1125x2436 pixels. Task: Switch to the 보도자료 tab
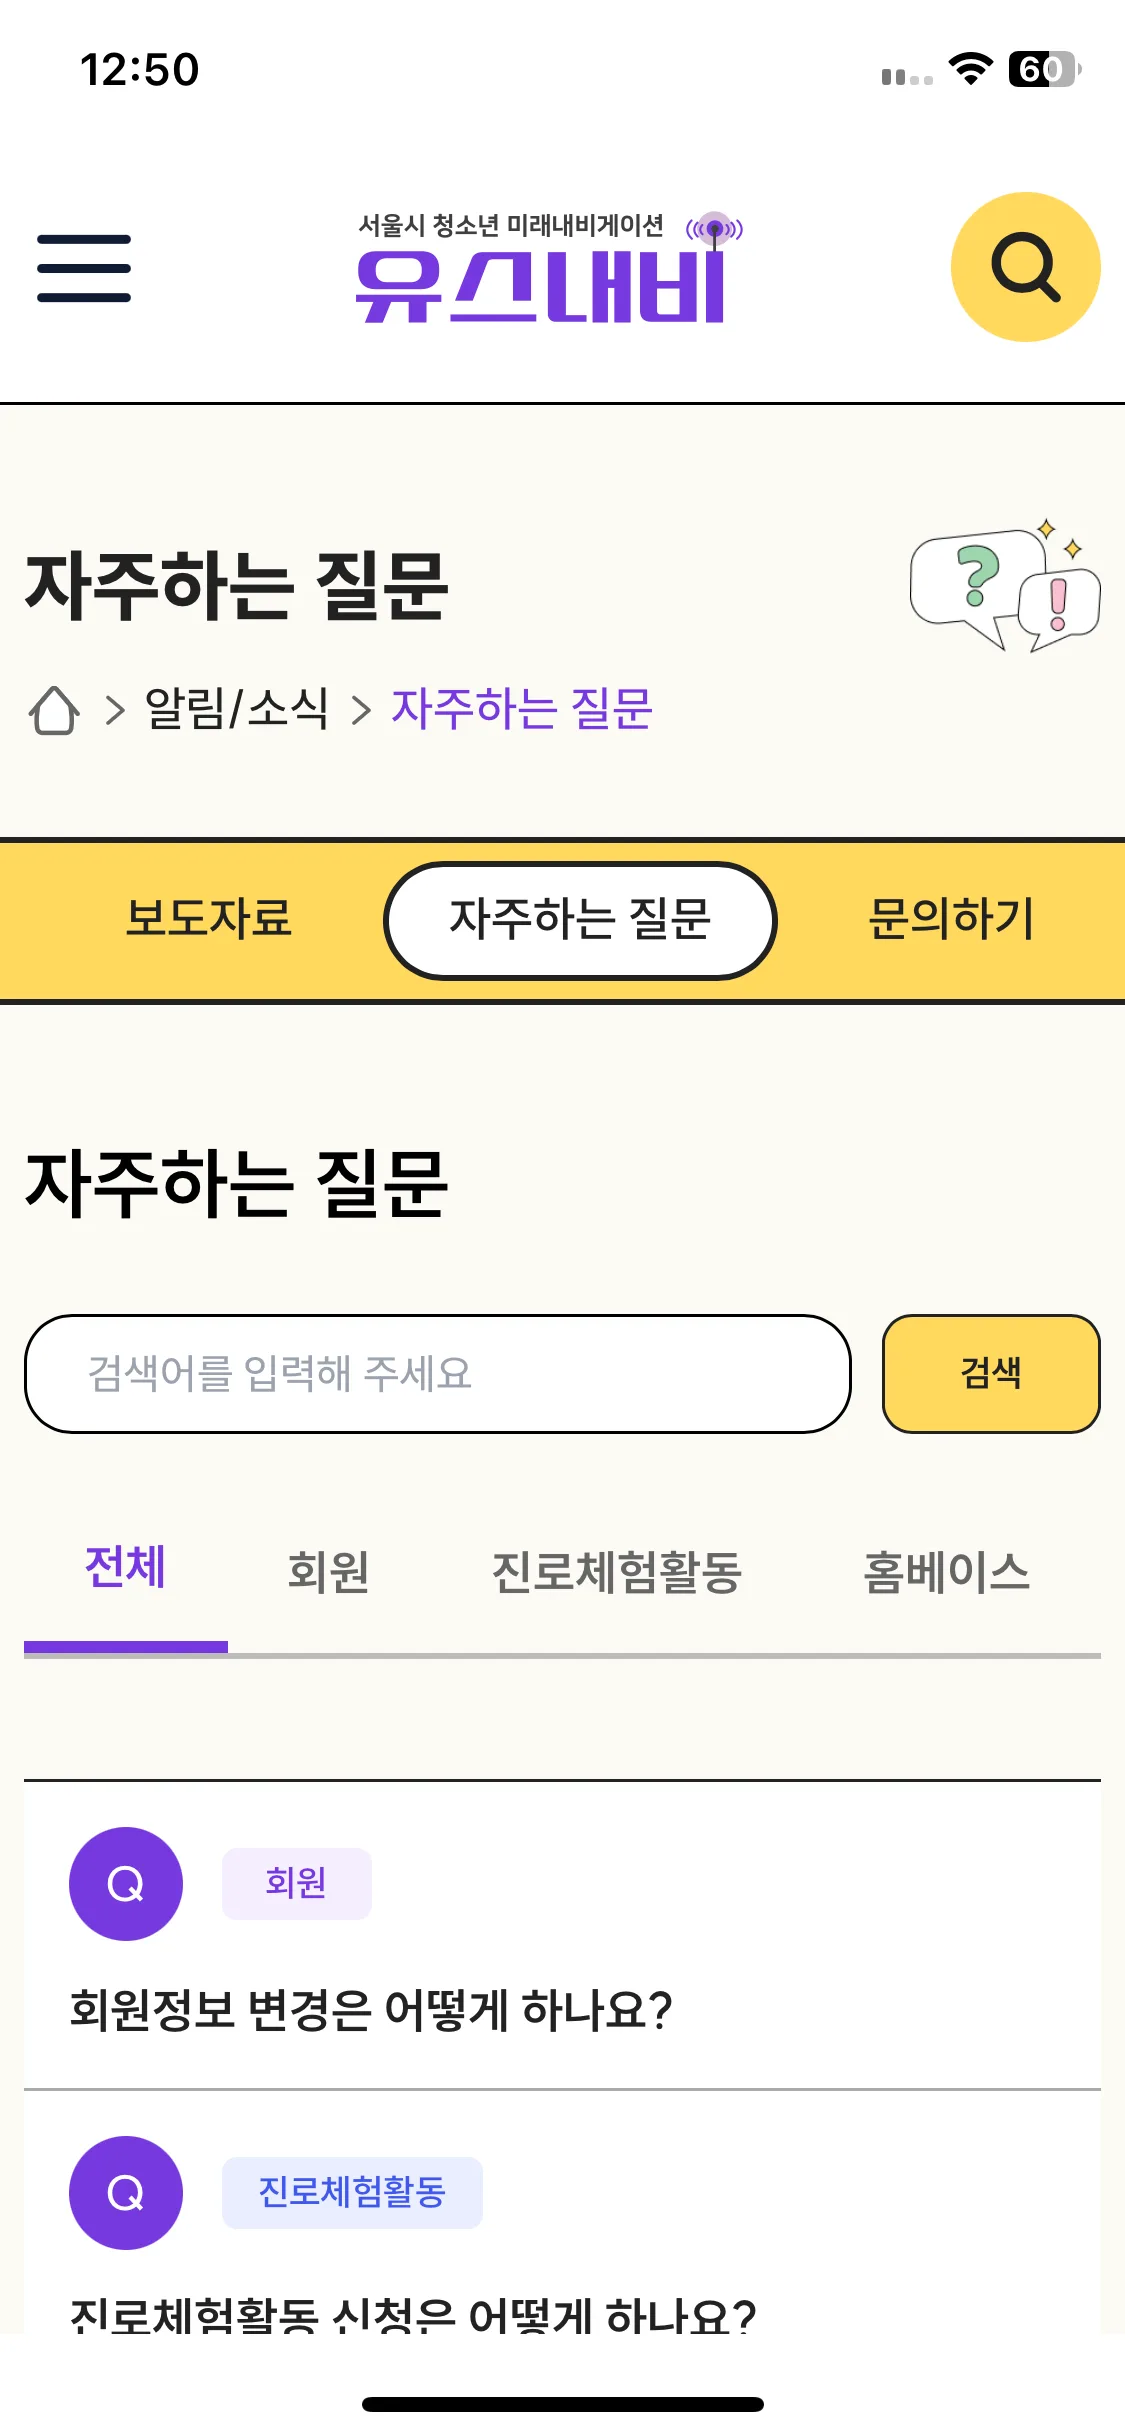(x=209, y=918)
